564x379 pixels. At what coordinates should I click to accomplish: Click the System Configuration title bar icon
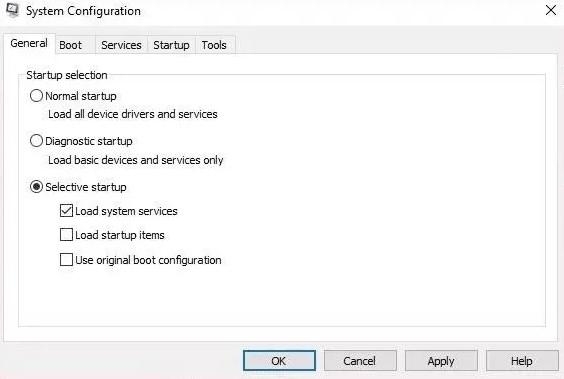tap(13, 10)
